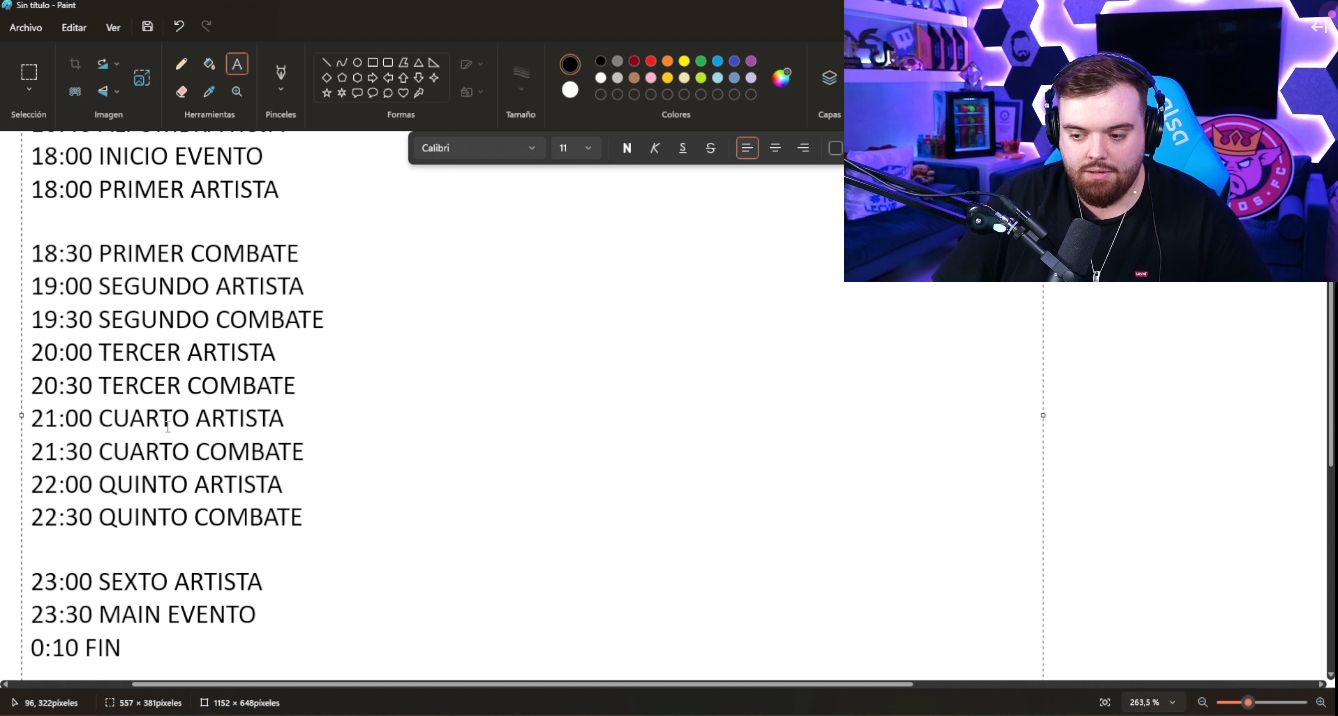1338x716 pixels.
Task: Open the Archivo menu
Action: pos(26,28)
